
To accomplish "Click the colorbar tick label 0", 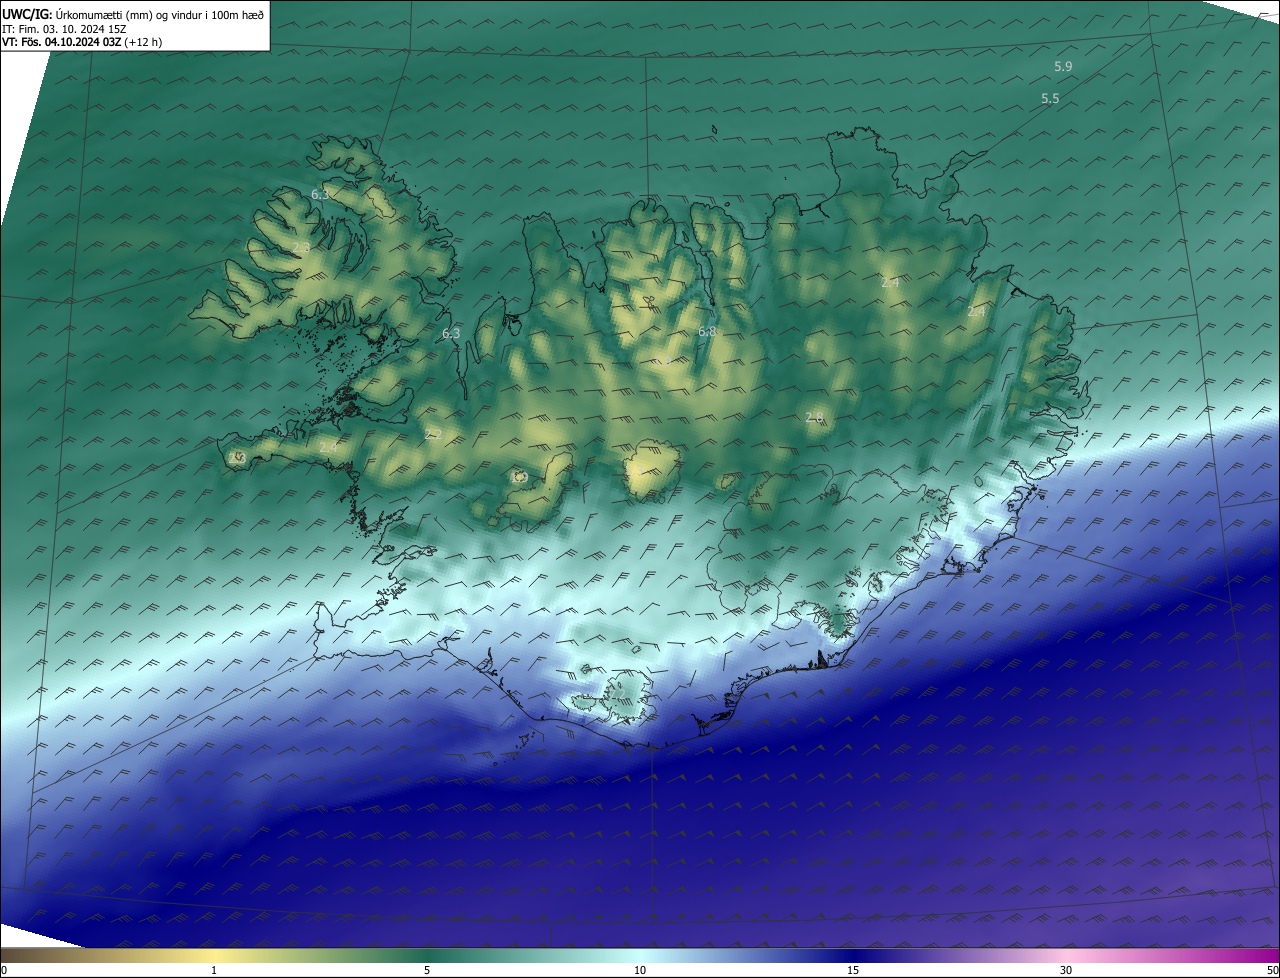I will [4, 970].
